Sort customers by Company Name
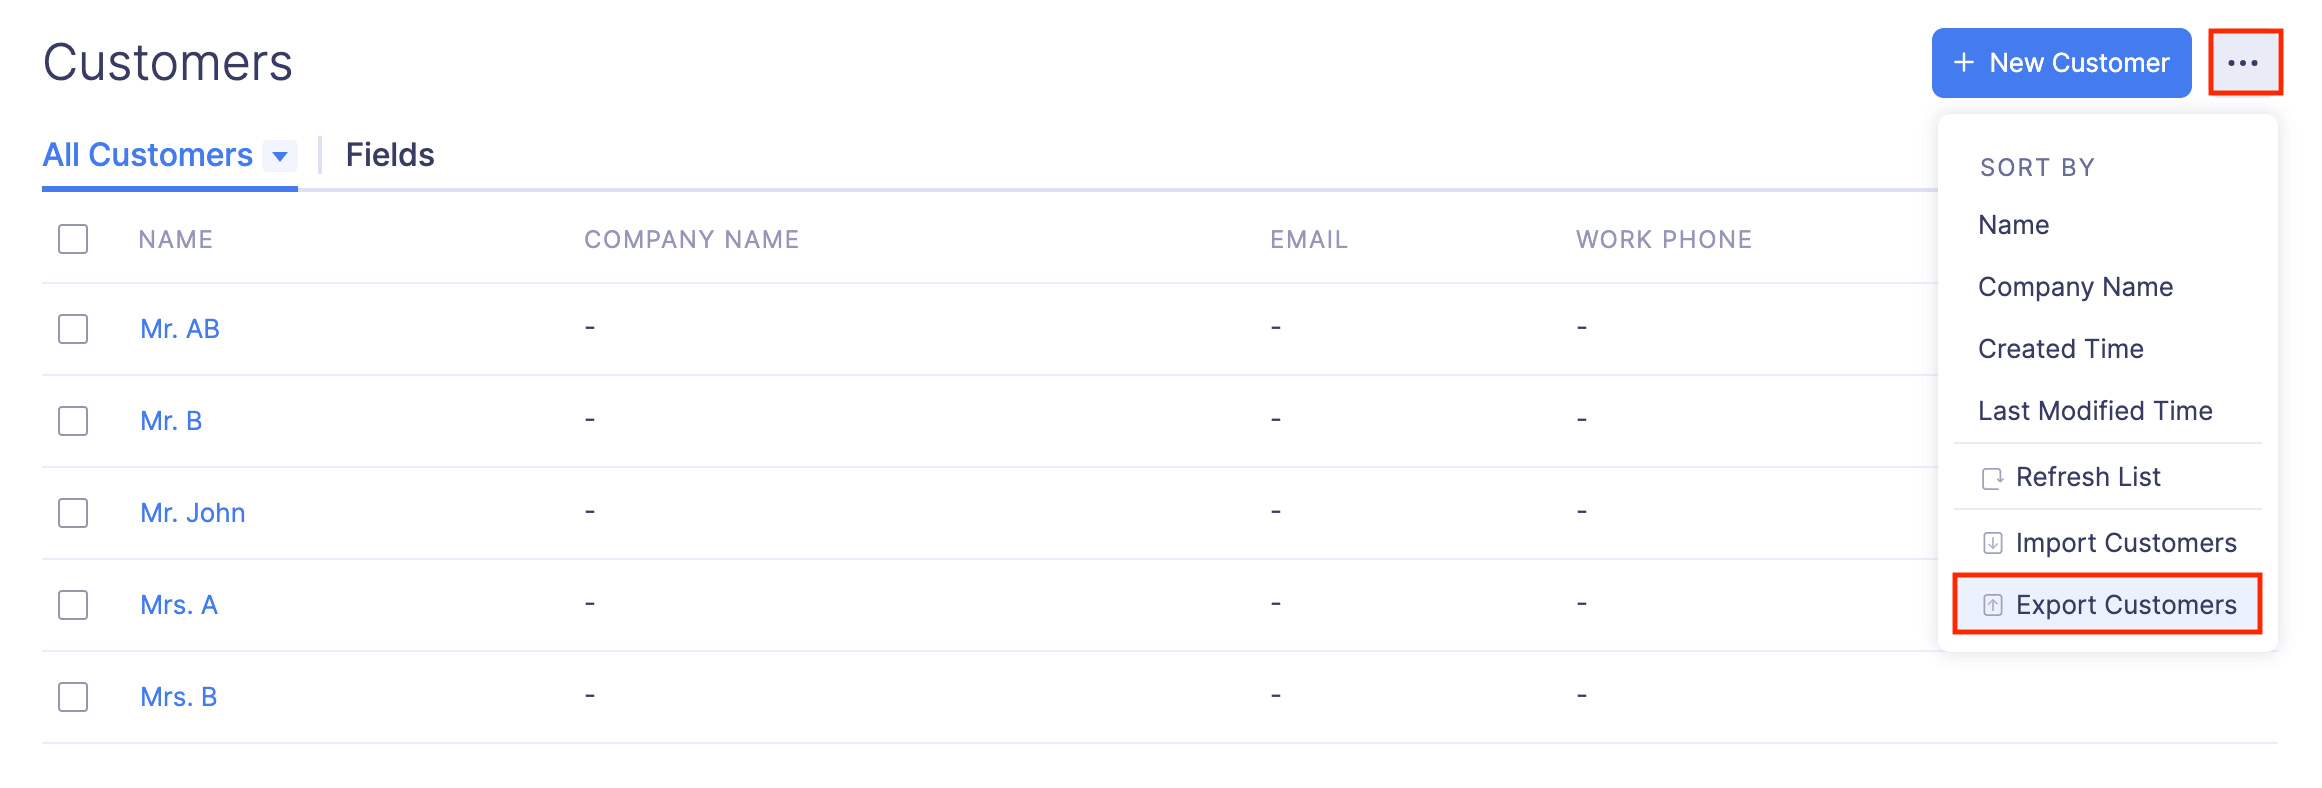Image resolution: width=2322 pixels, height=788 pixels. 2075,287
